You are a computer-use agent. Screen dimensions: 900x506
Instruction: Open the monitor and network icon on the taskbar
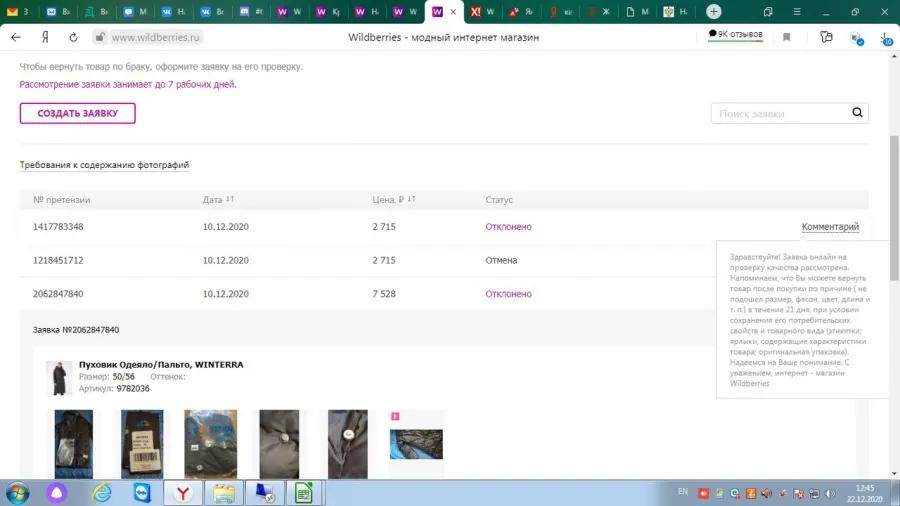(x=264, y=493)
